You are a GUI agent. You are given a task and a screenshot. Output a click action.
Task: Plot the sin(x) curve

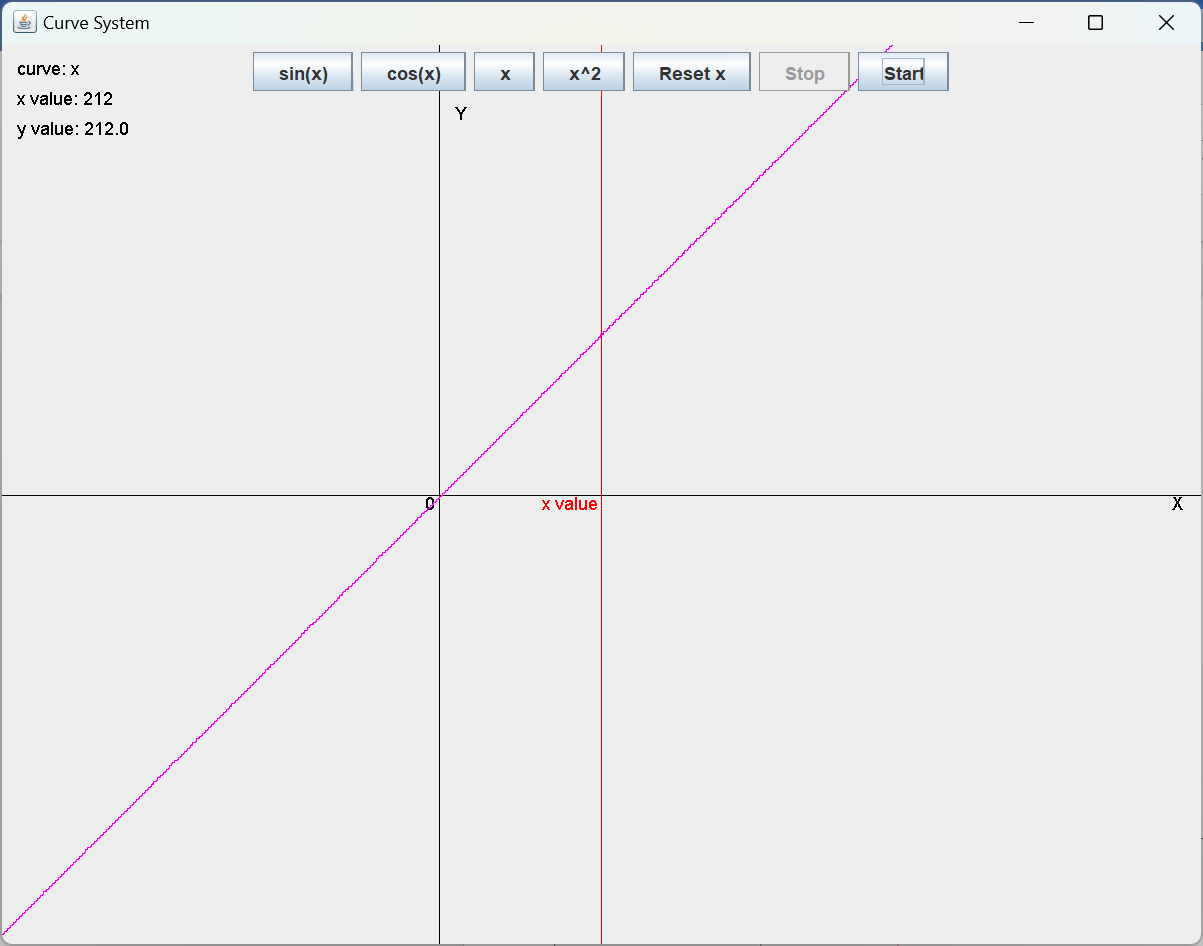tap(303, 73)
